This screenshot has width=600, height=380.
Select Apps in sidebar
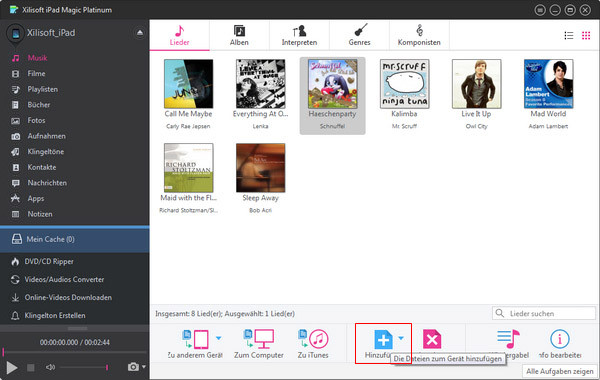coord(36,199)
